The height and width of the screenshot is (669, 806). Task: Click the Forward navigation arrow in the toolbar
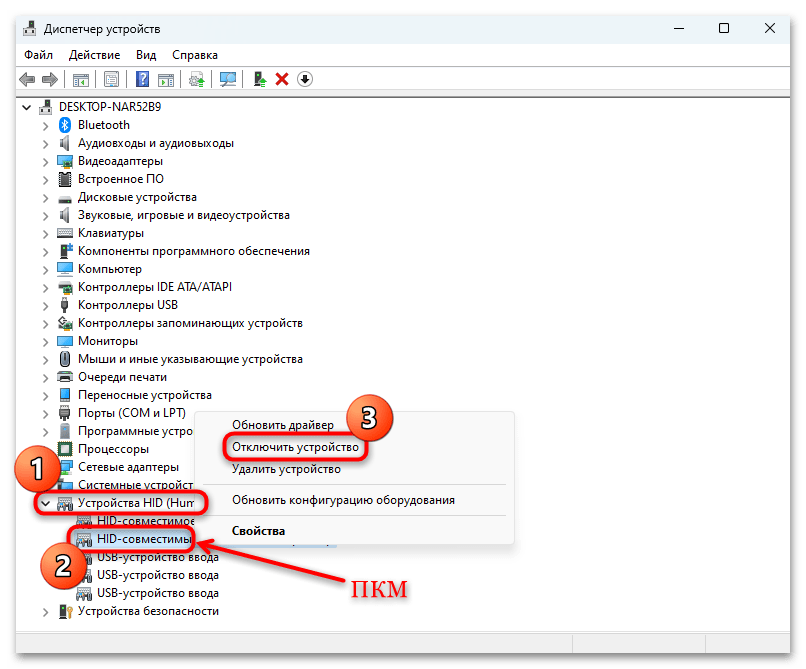tap(48, 79)
